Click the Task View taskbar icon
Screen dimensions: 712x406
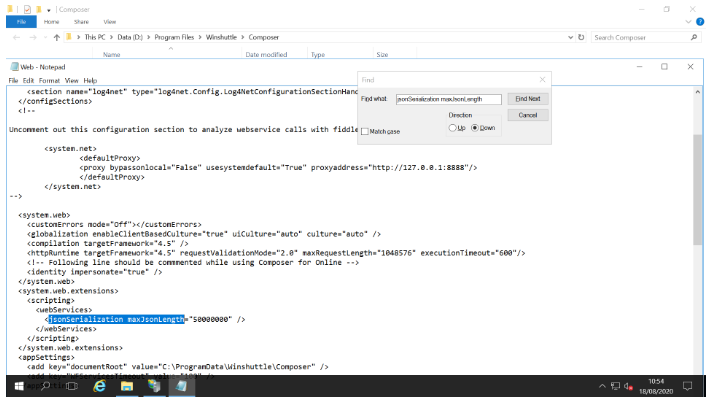[72, 385]
